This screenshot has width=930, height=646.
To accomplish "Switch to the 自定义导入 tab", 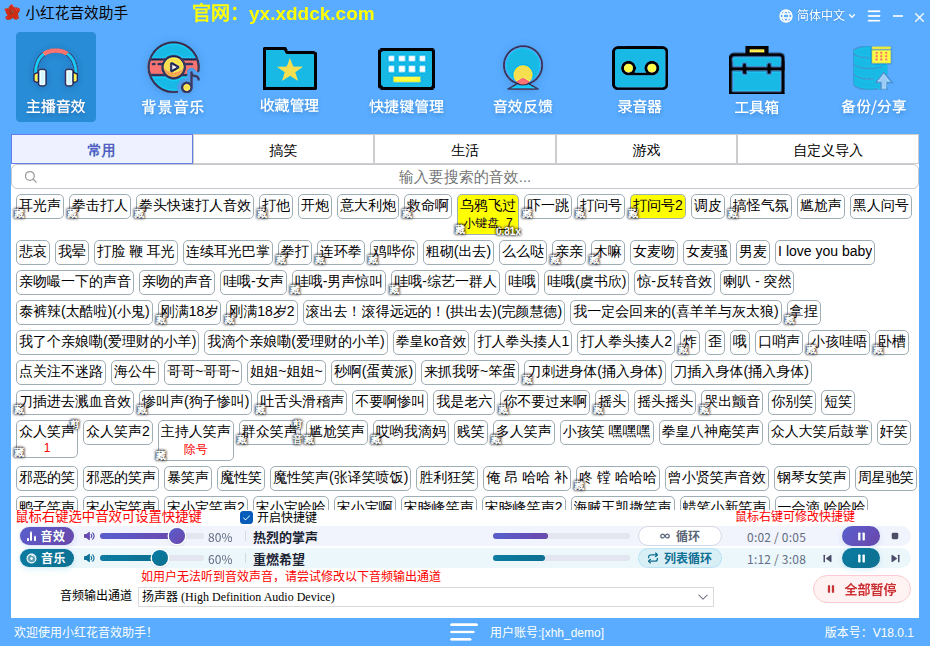I will coord(827,149).
